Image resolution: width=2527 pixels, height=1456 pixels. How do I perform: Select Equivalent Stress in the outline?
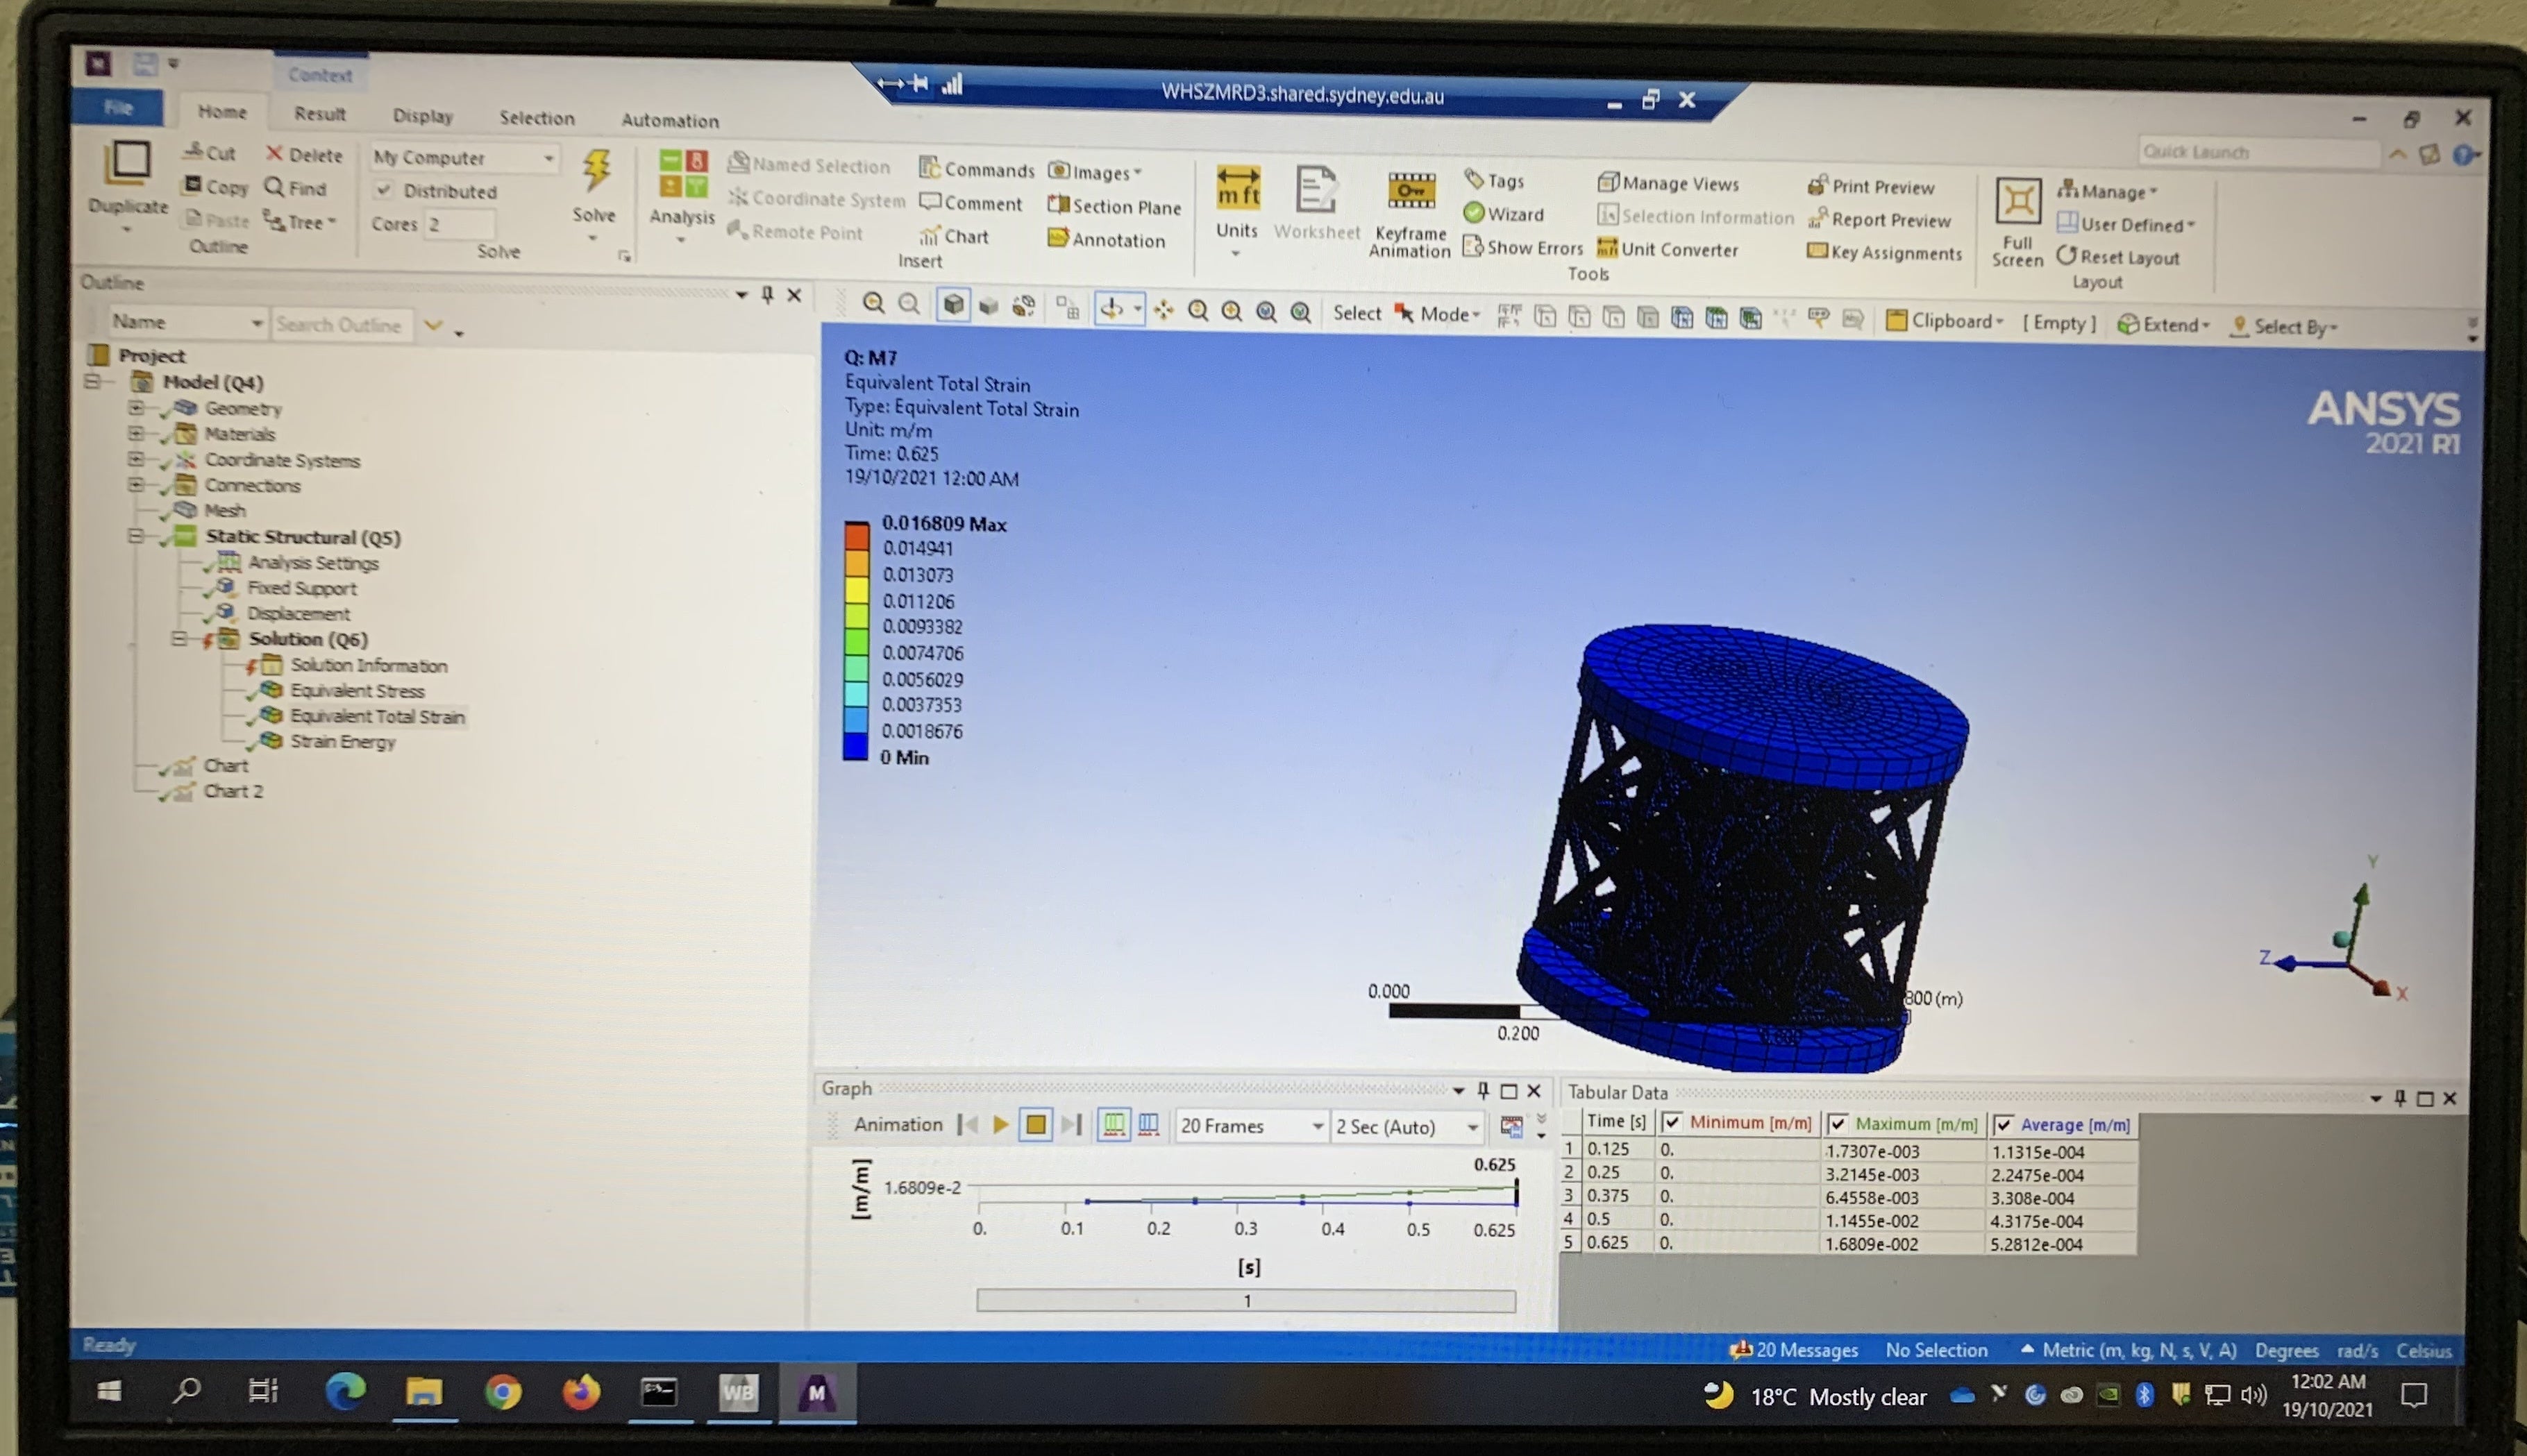(356, 690)
